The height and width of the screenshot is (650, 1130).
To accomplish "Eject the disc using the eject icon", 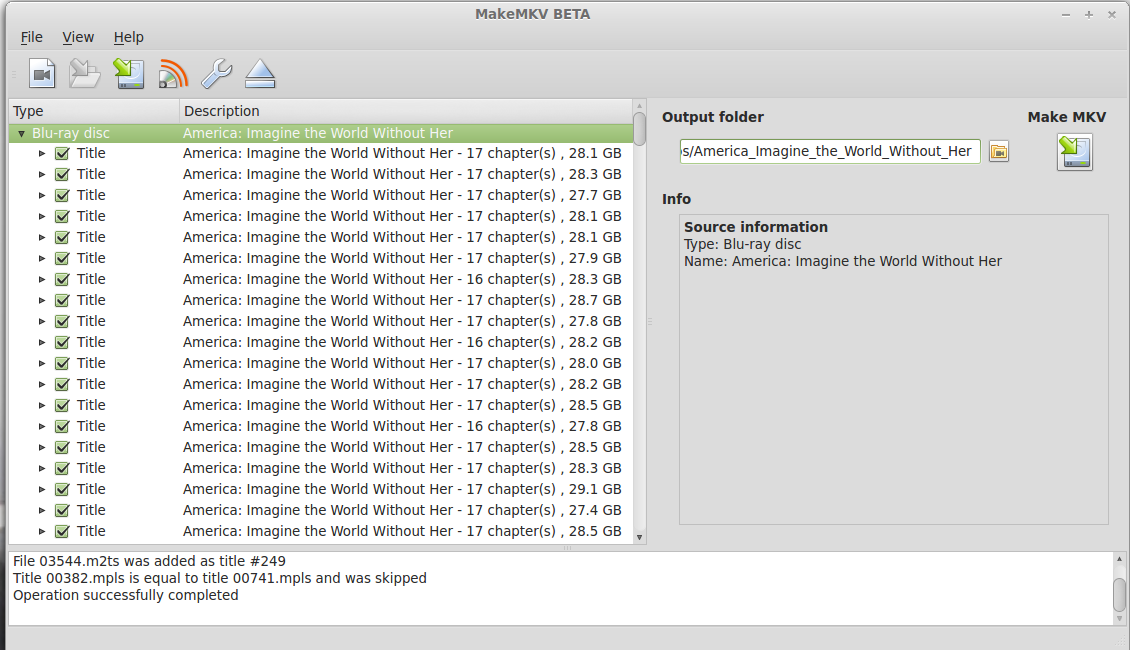I will tap(260, 74).
